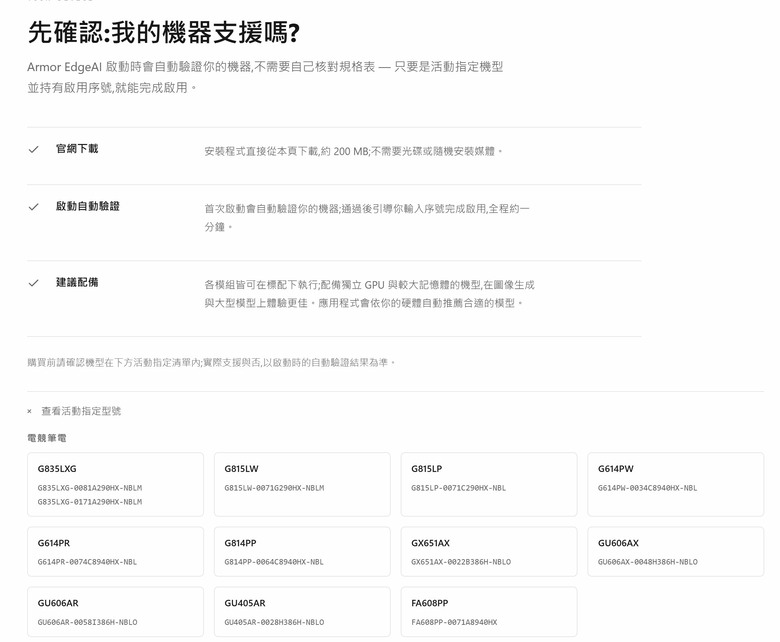Click the checkmark icon beside 官網下載
The width and height of the screenshot is (780, 642).
tap(33, 149)
